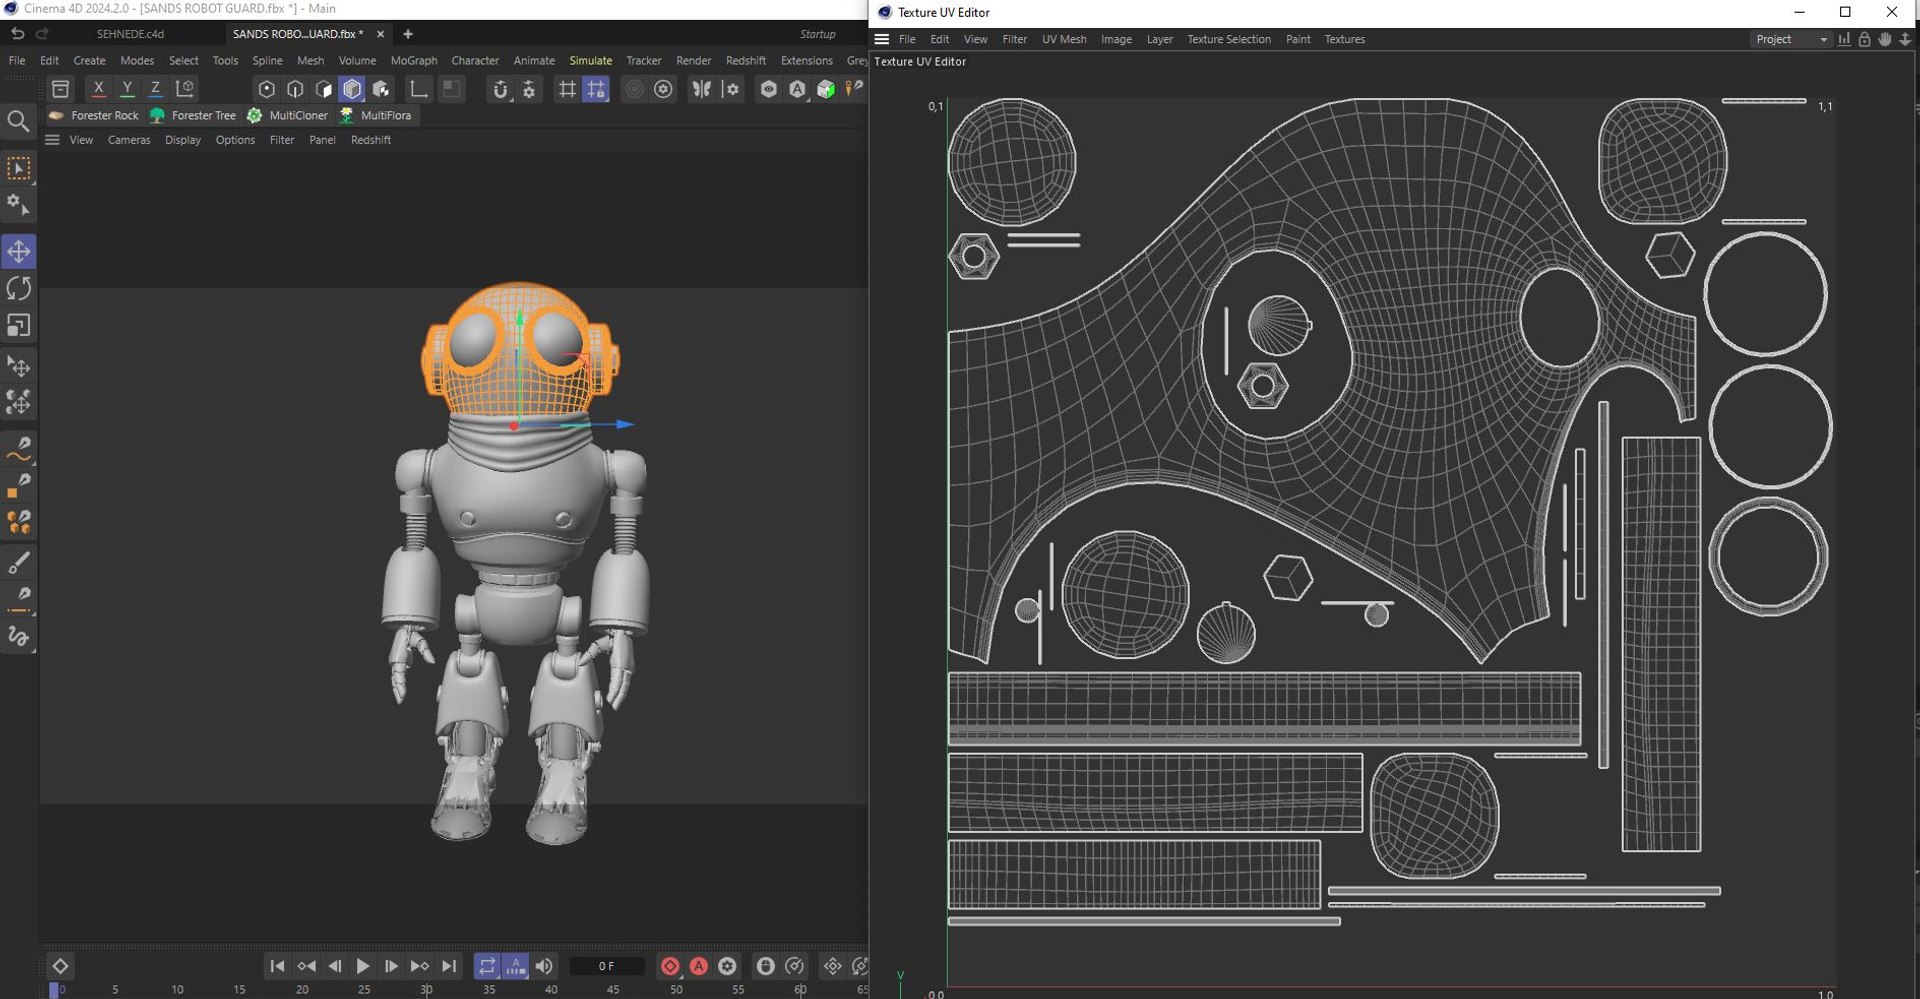Click the Record Active Objects button
1920x999 pixels.
(x=670, y=966)
